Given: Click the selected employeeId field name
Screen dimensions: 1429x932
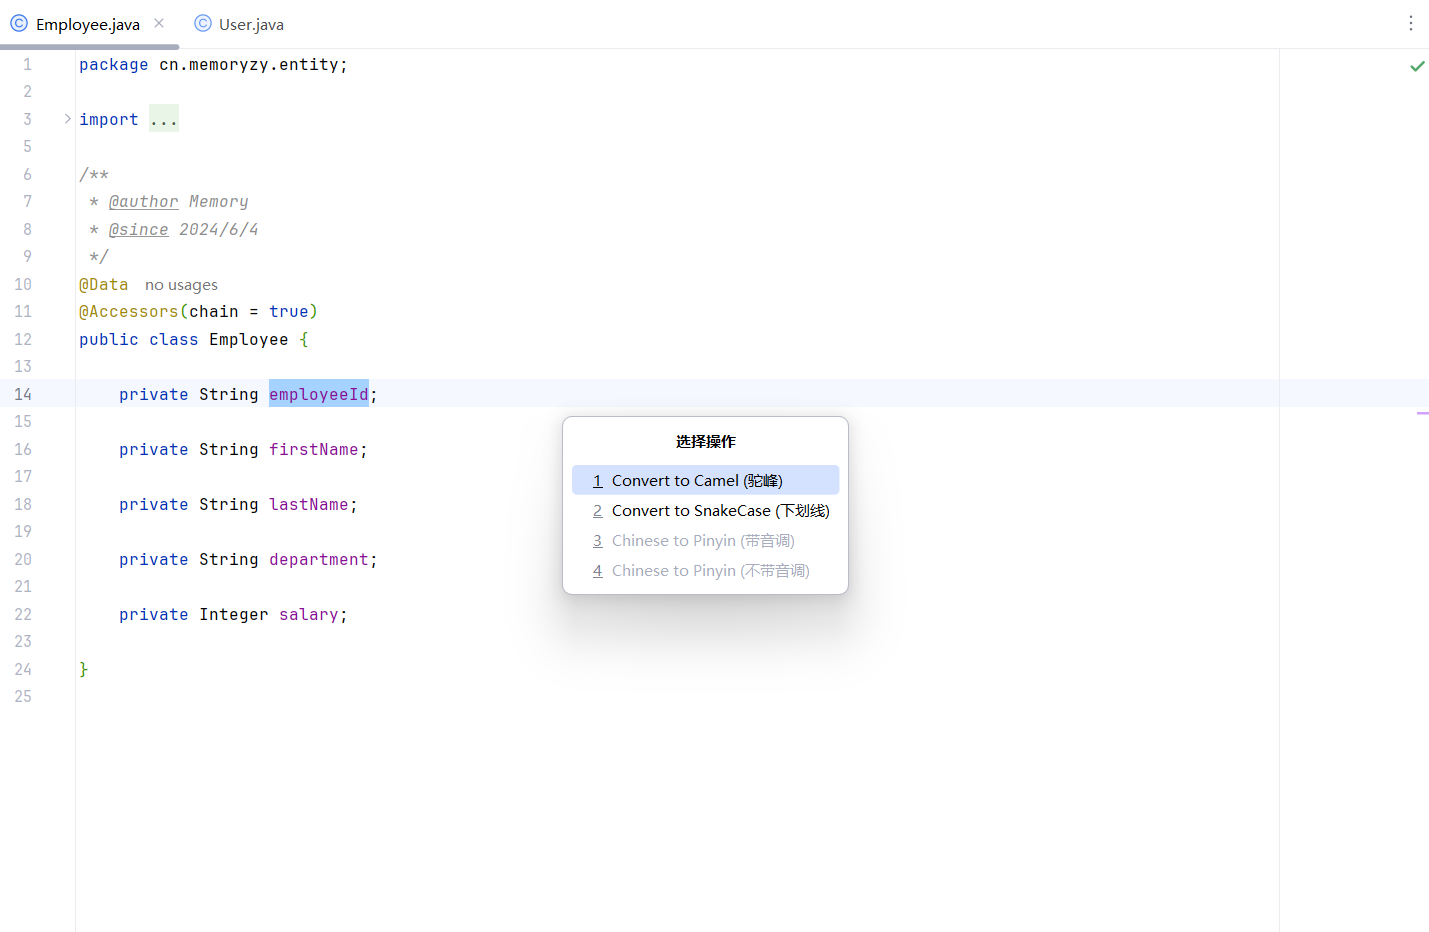Looking at the screenshot, I should tap(319, 394).
